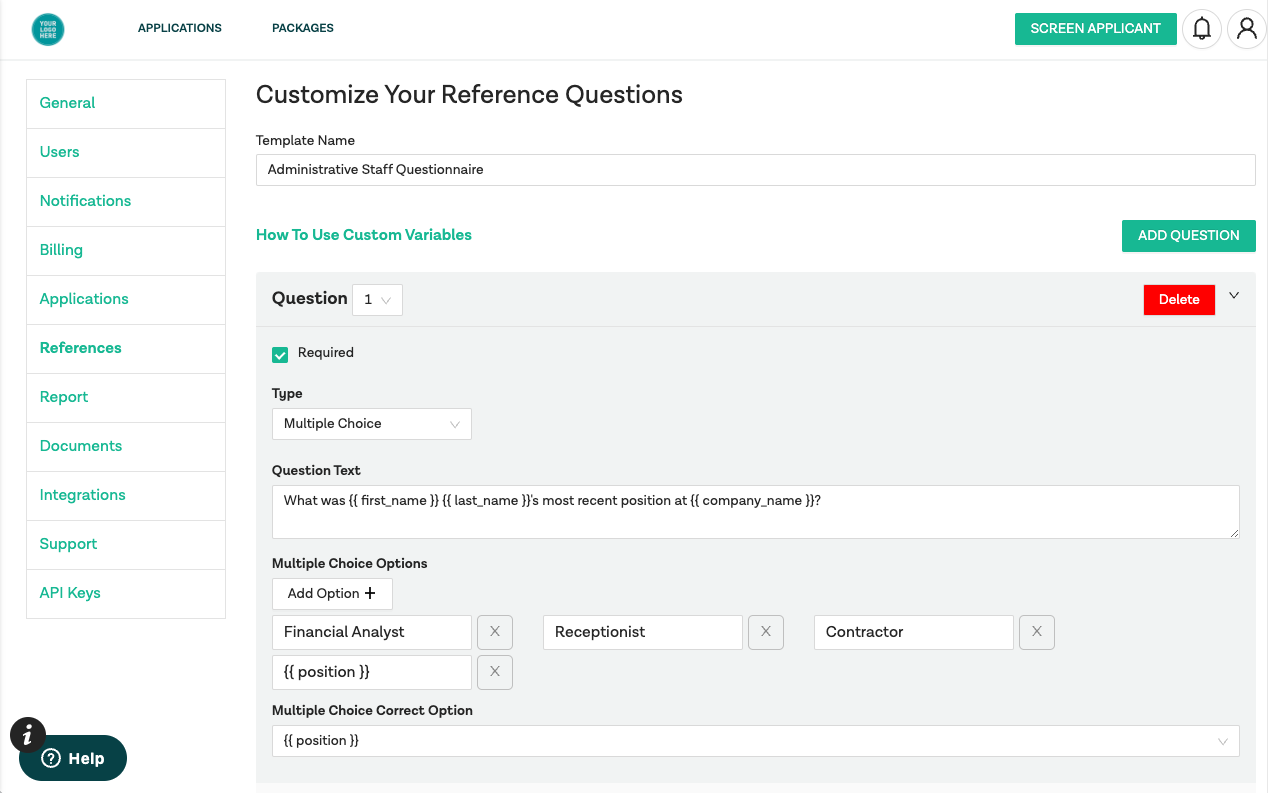Screen dimensions: 1268x793
Task: Open the Applications top menu
Action: click(x=180, y=28)
